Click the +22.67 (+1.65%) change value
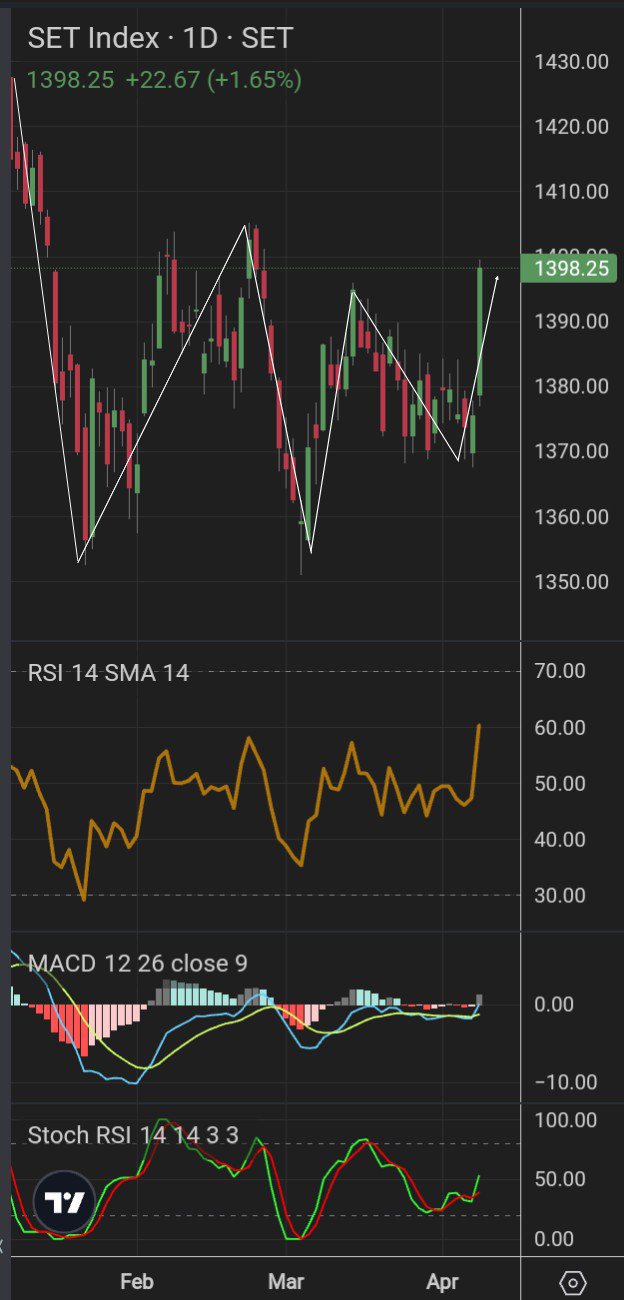 [x=213, y=80]
